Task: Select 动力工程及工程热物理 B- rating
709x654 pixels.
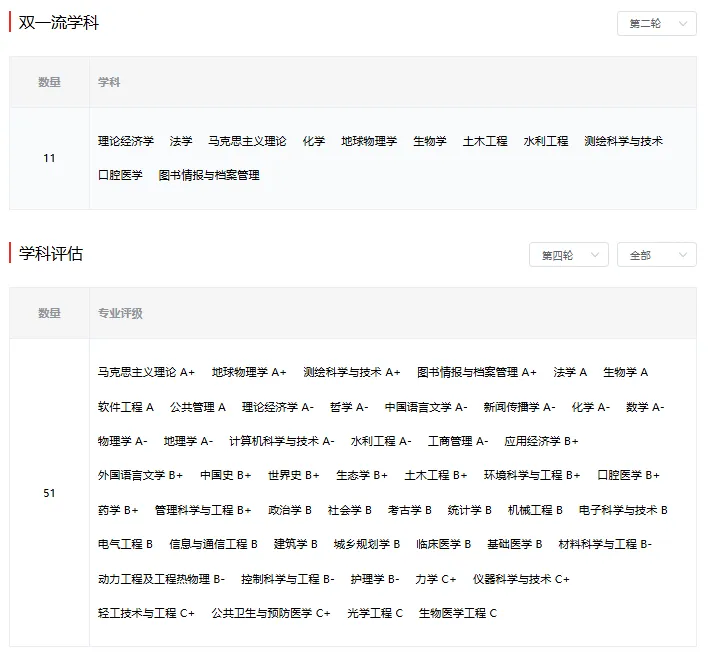Action: pos(161,579)
